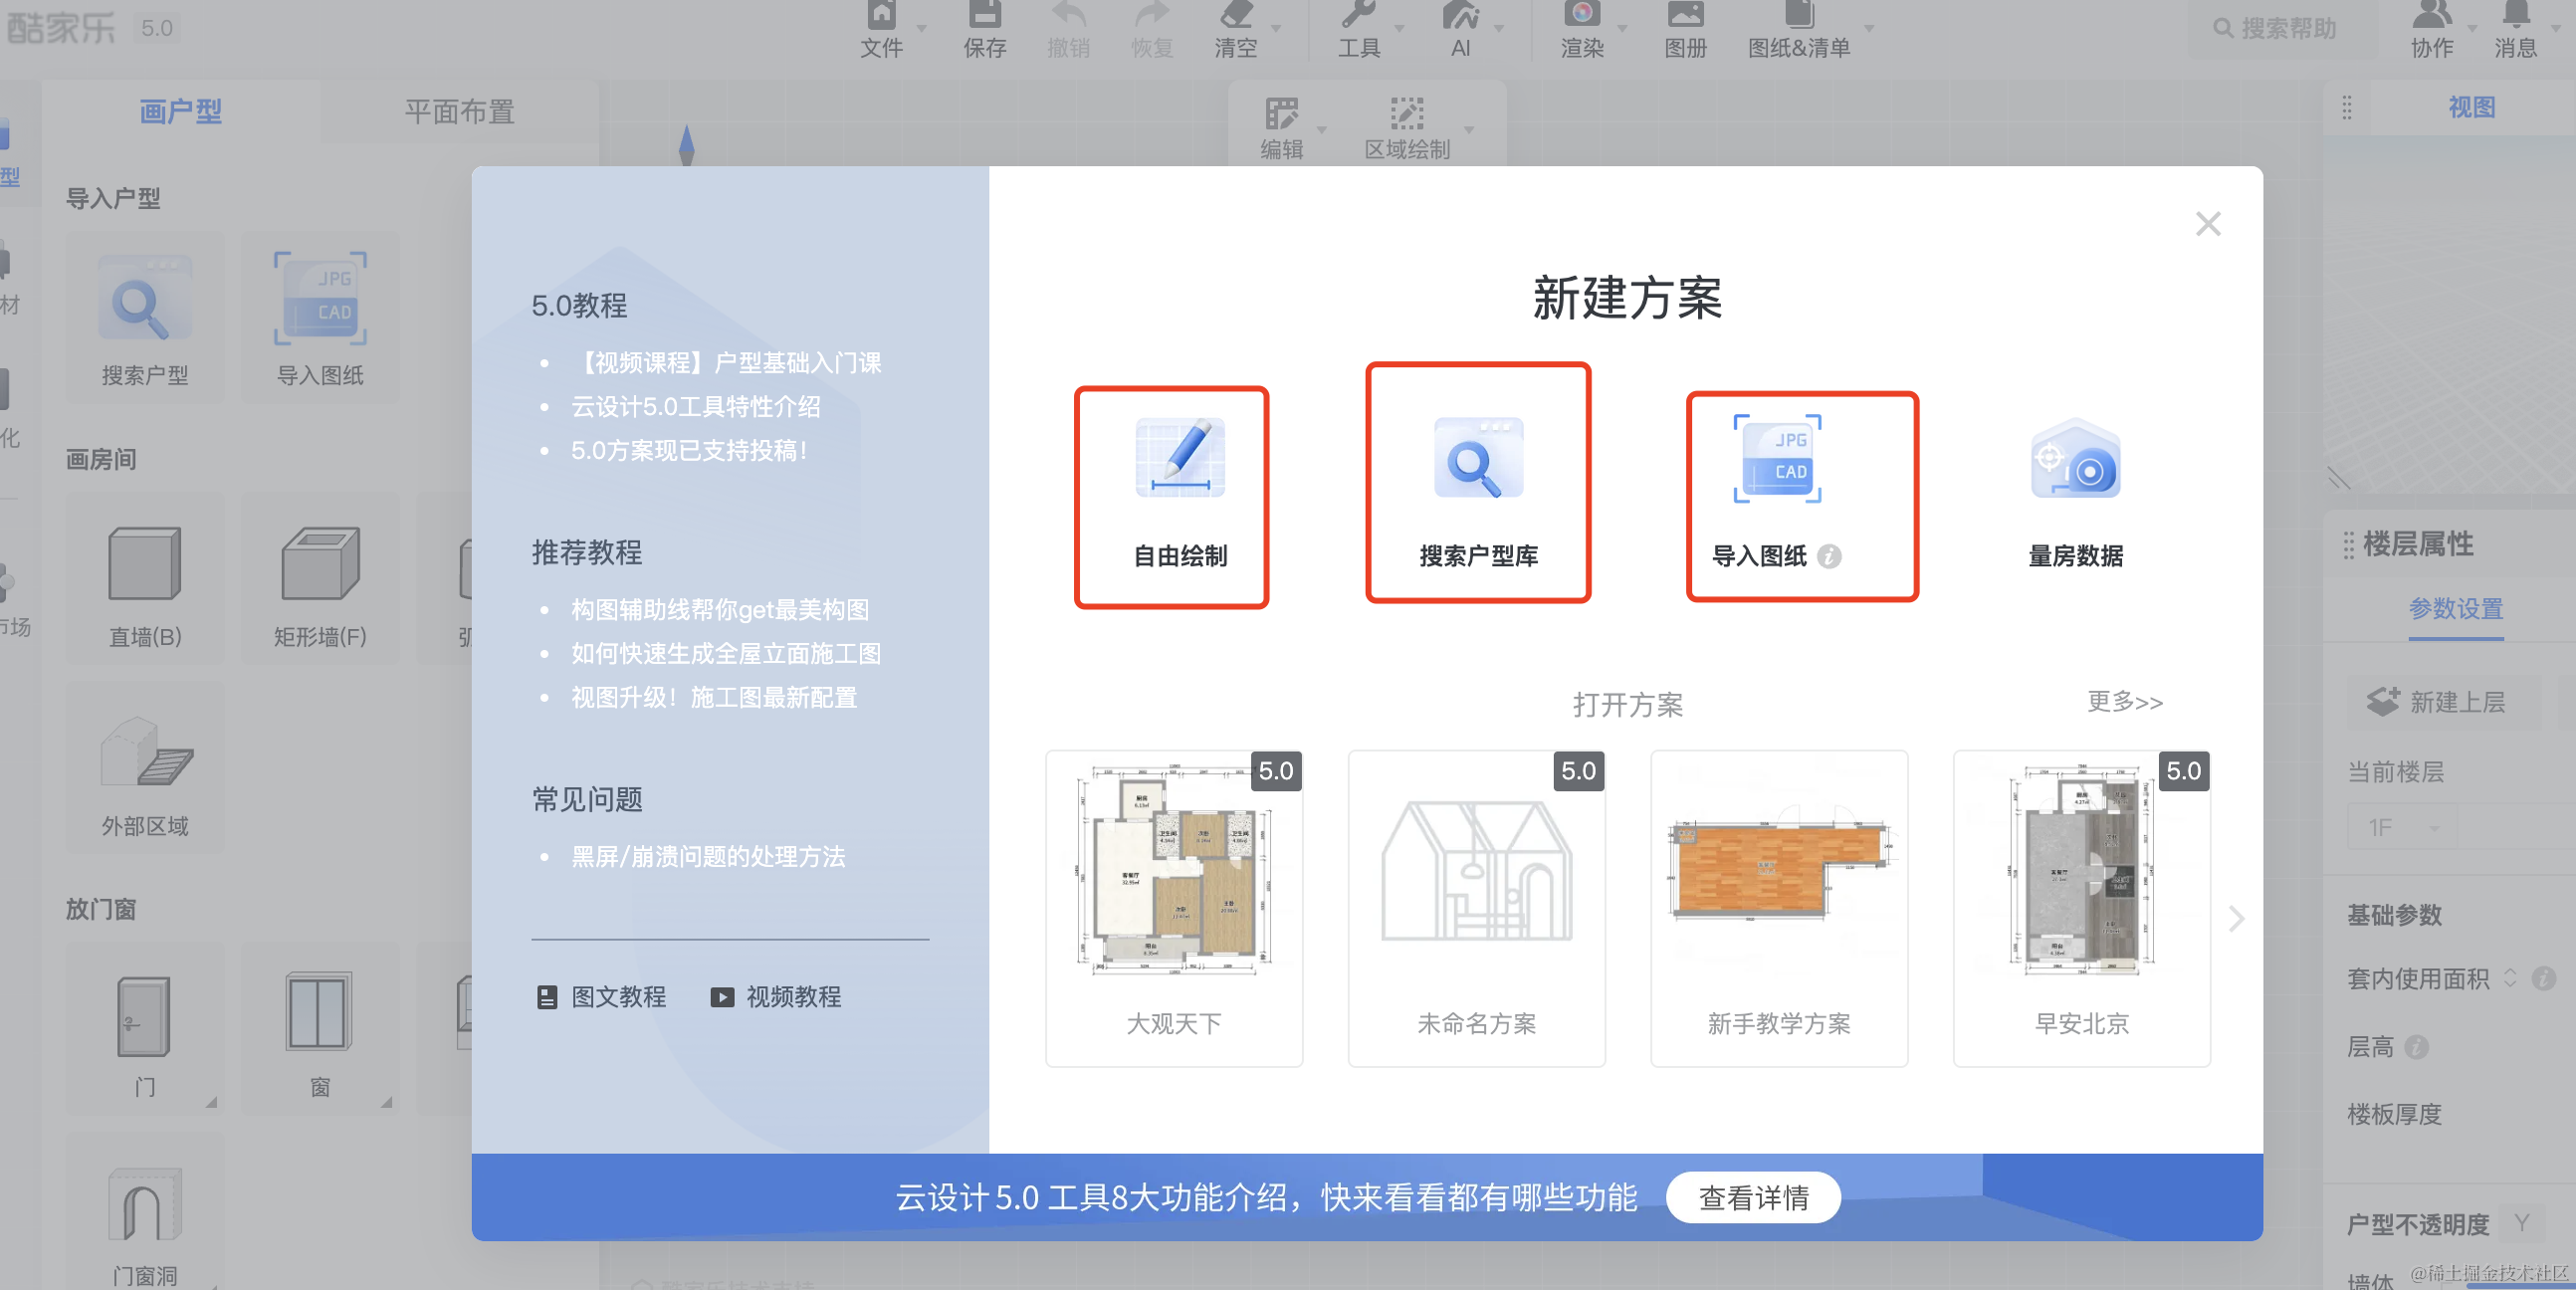The image size is (2576, 1290).
Task: Choose 自由绘制 in the dialog
Action: [x=1180, y=495]
